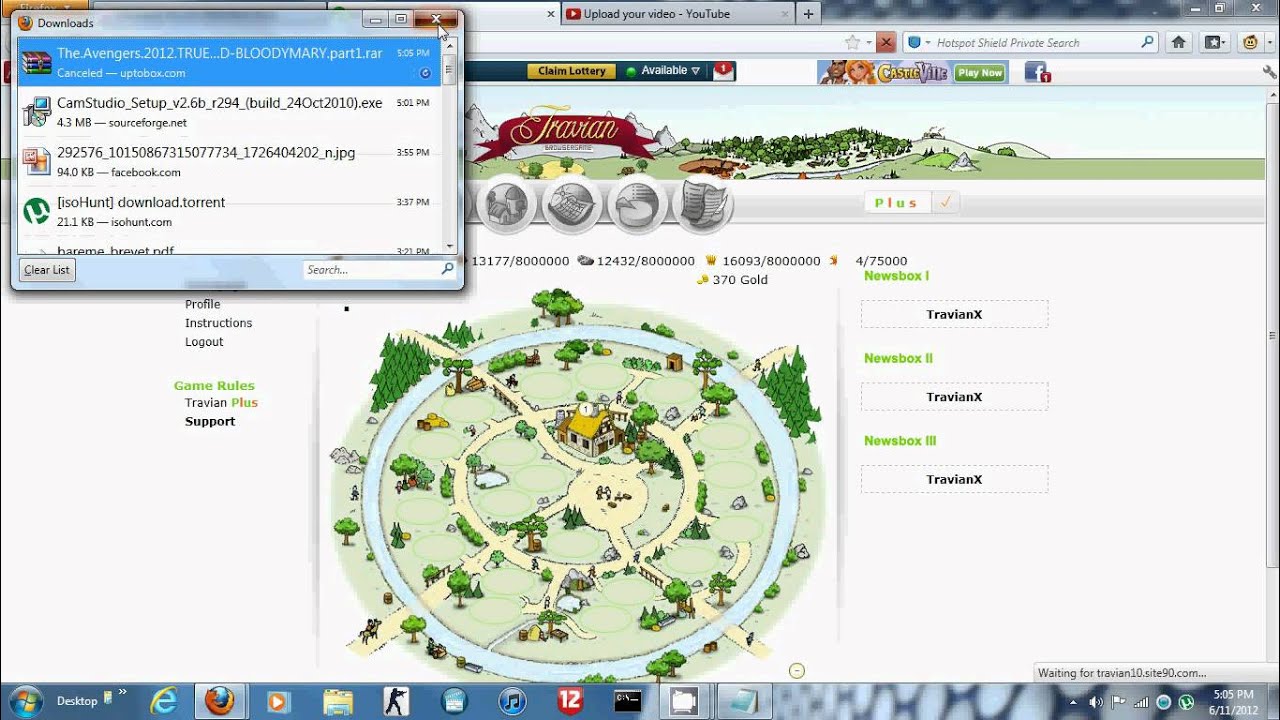Open Travian statistics pie-chart round icon
1280x720 pixels.
click(636, 203)
